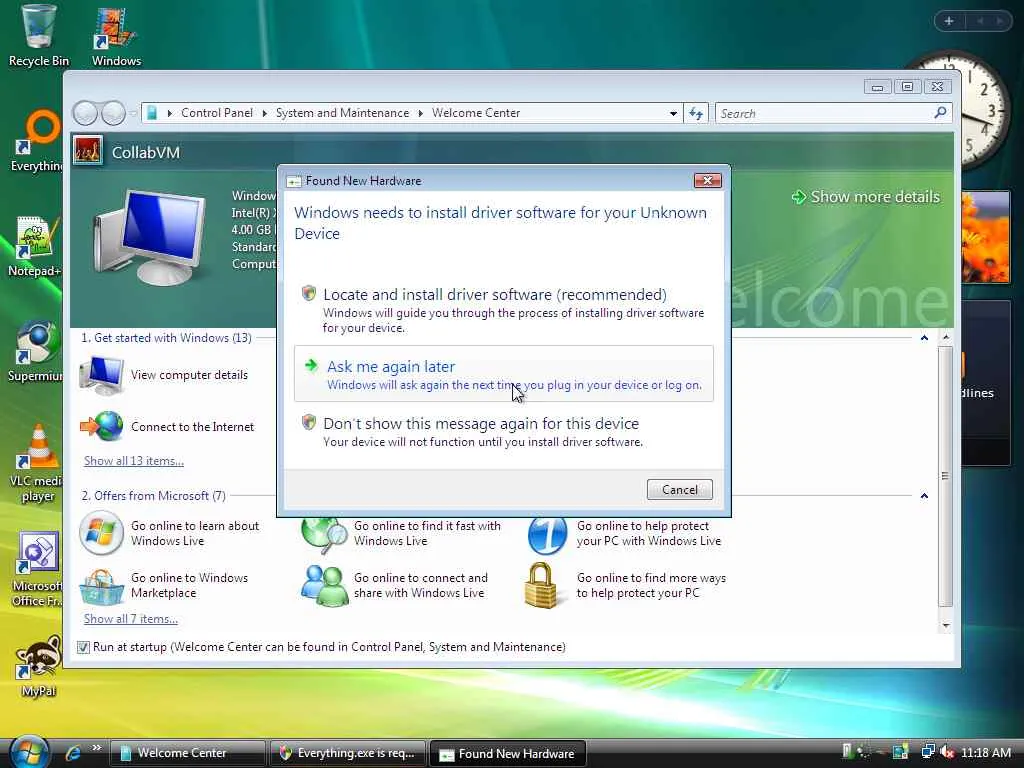
Task: Click the CollabVM user picture
Action: [x=87, y=151]
